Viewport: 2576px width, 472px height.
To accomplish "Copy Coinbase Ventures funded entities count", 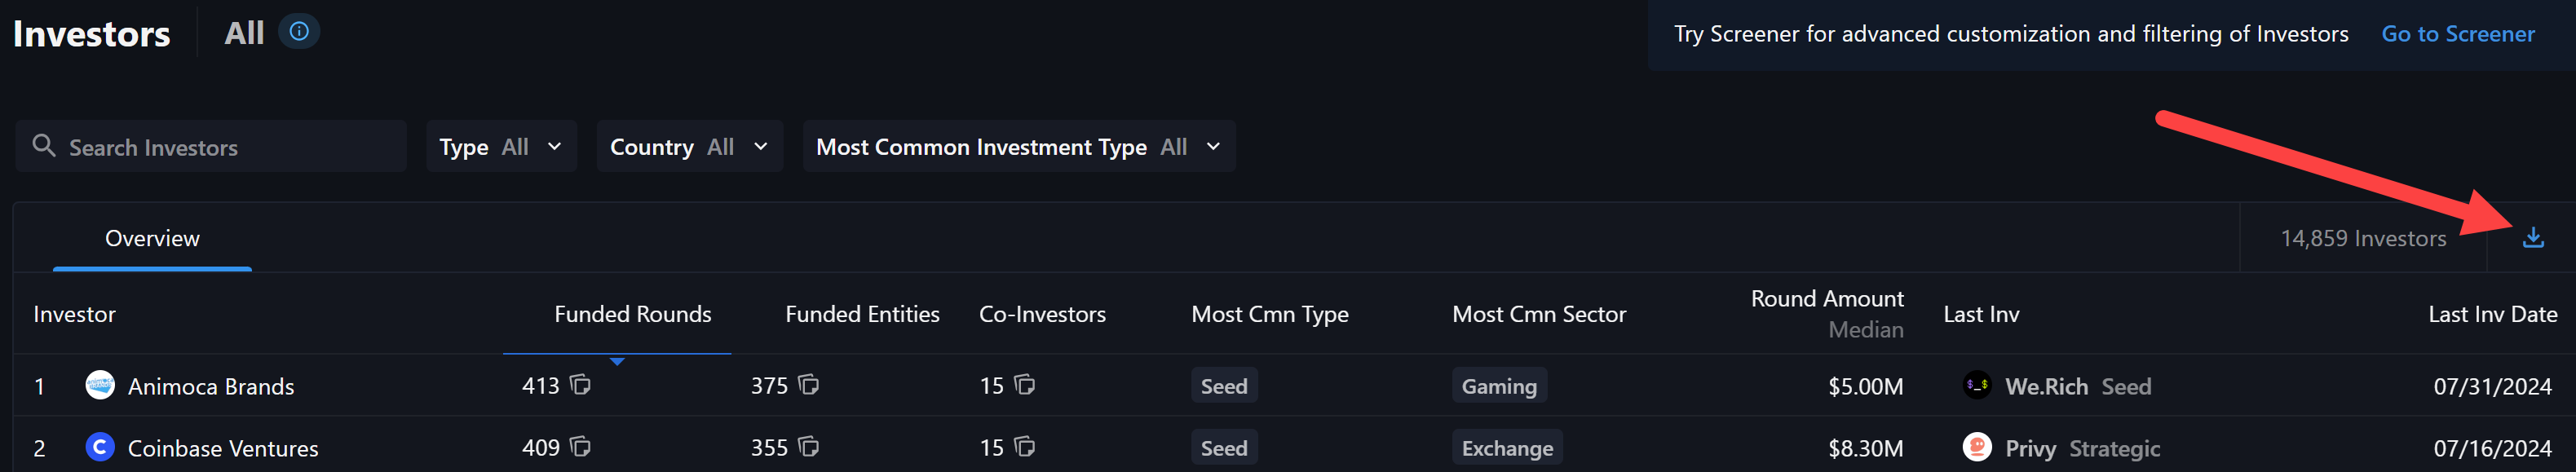I will click(x=809, y=447).
